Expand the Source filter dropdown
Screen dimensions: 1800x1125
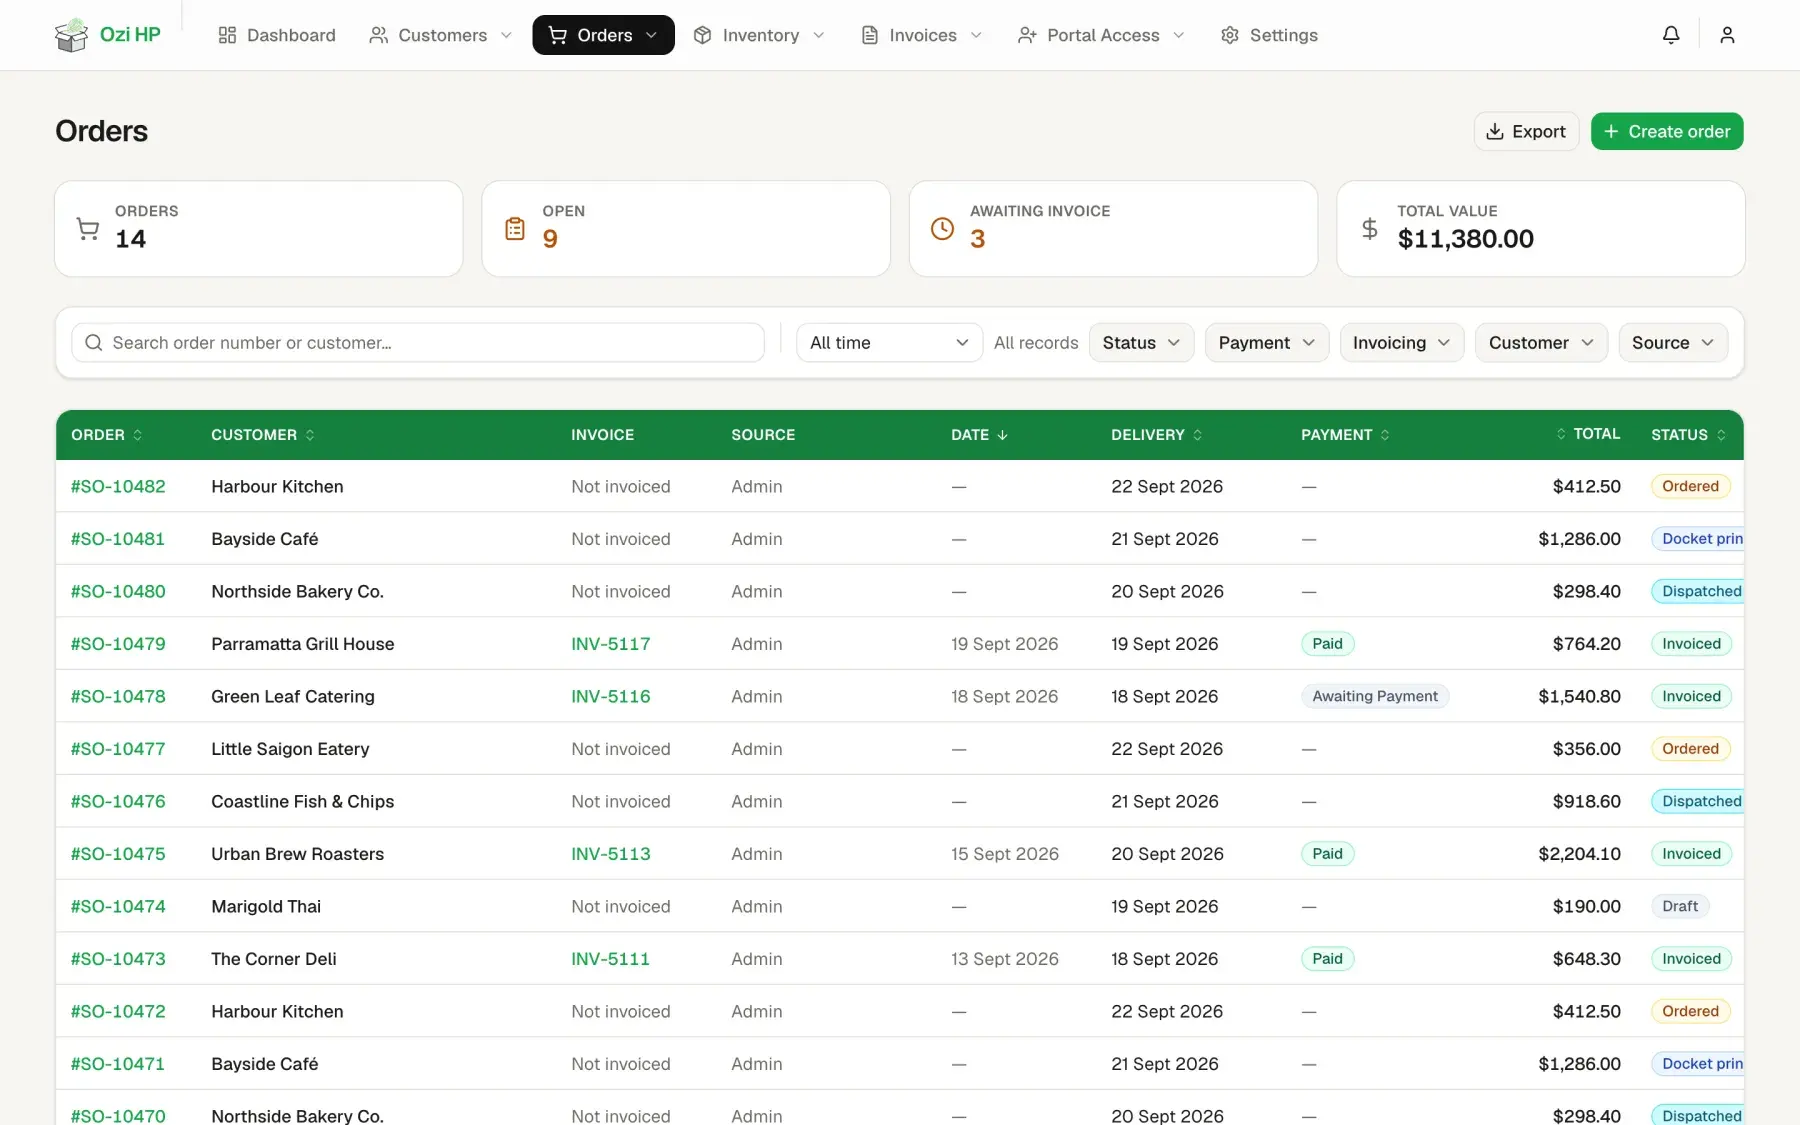tap(1673, 343)
